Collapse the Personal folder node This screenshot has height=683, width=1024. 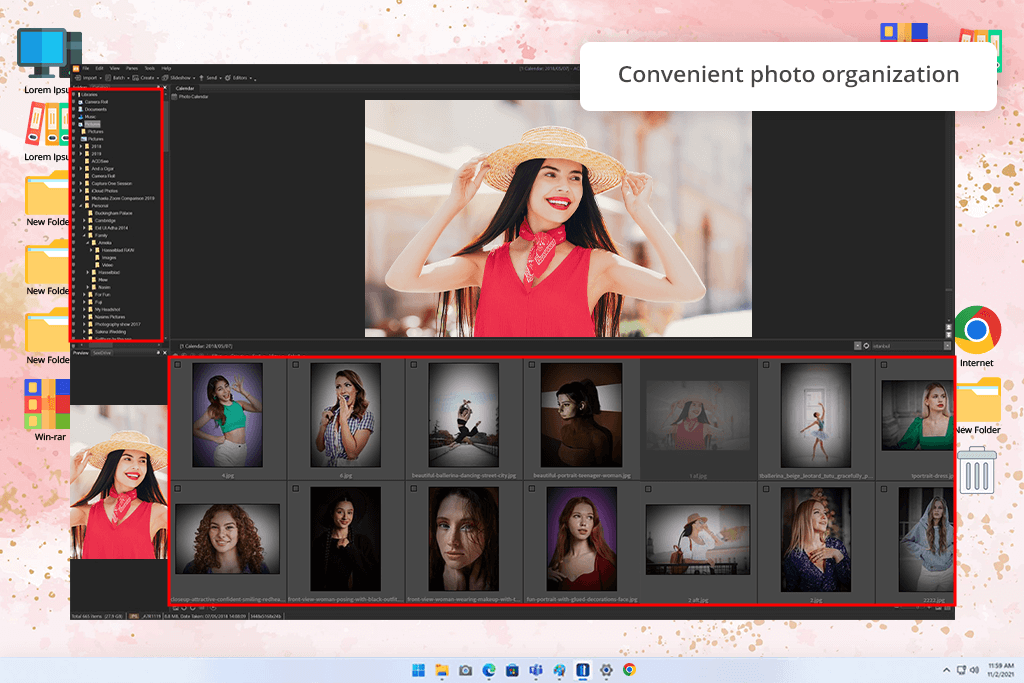(x=79, y=205)
